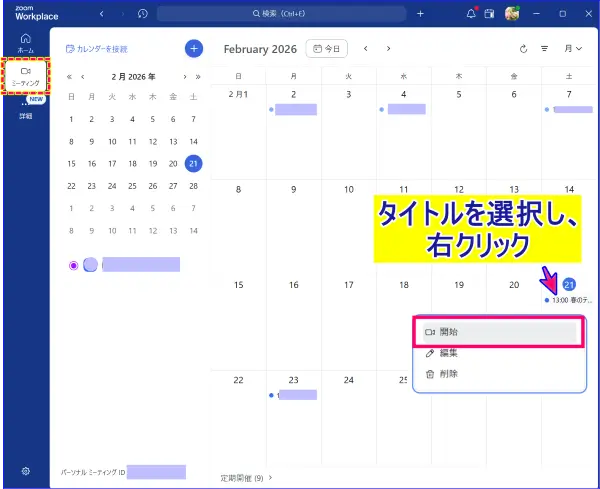This screenshot has height=489, width=600.
Task: Select day 21 in the mini calendar
Action: pos(193,164)
